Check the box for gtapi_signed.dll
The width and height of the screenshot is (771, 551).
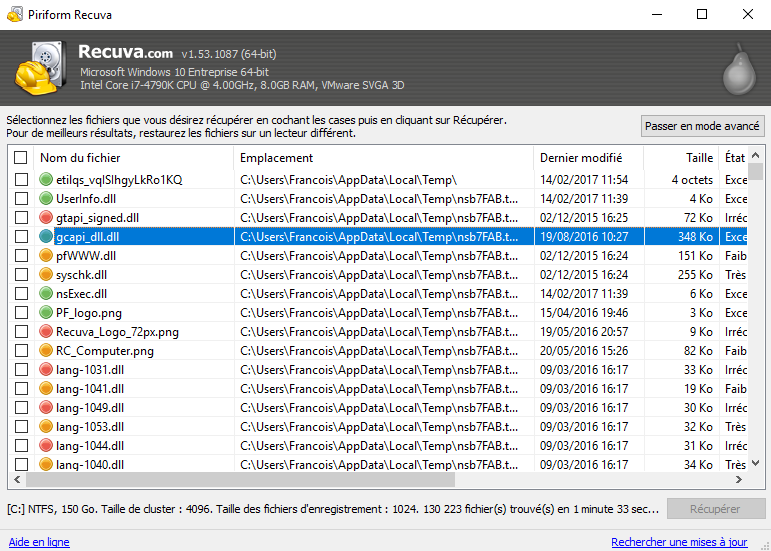click(x=21, y=217)
